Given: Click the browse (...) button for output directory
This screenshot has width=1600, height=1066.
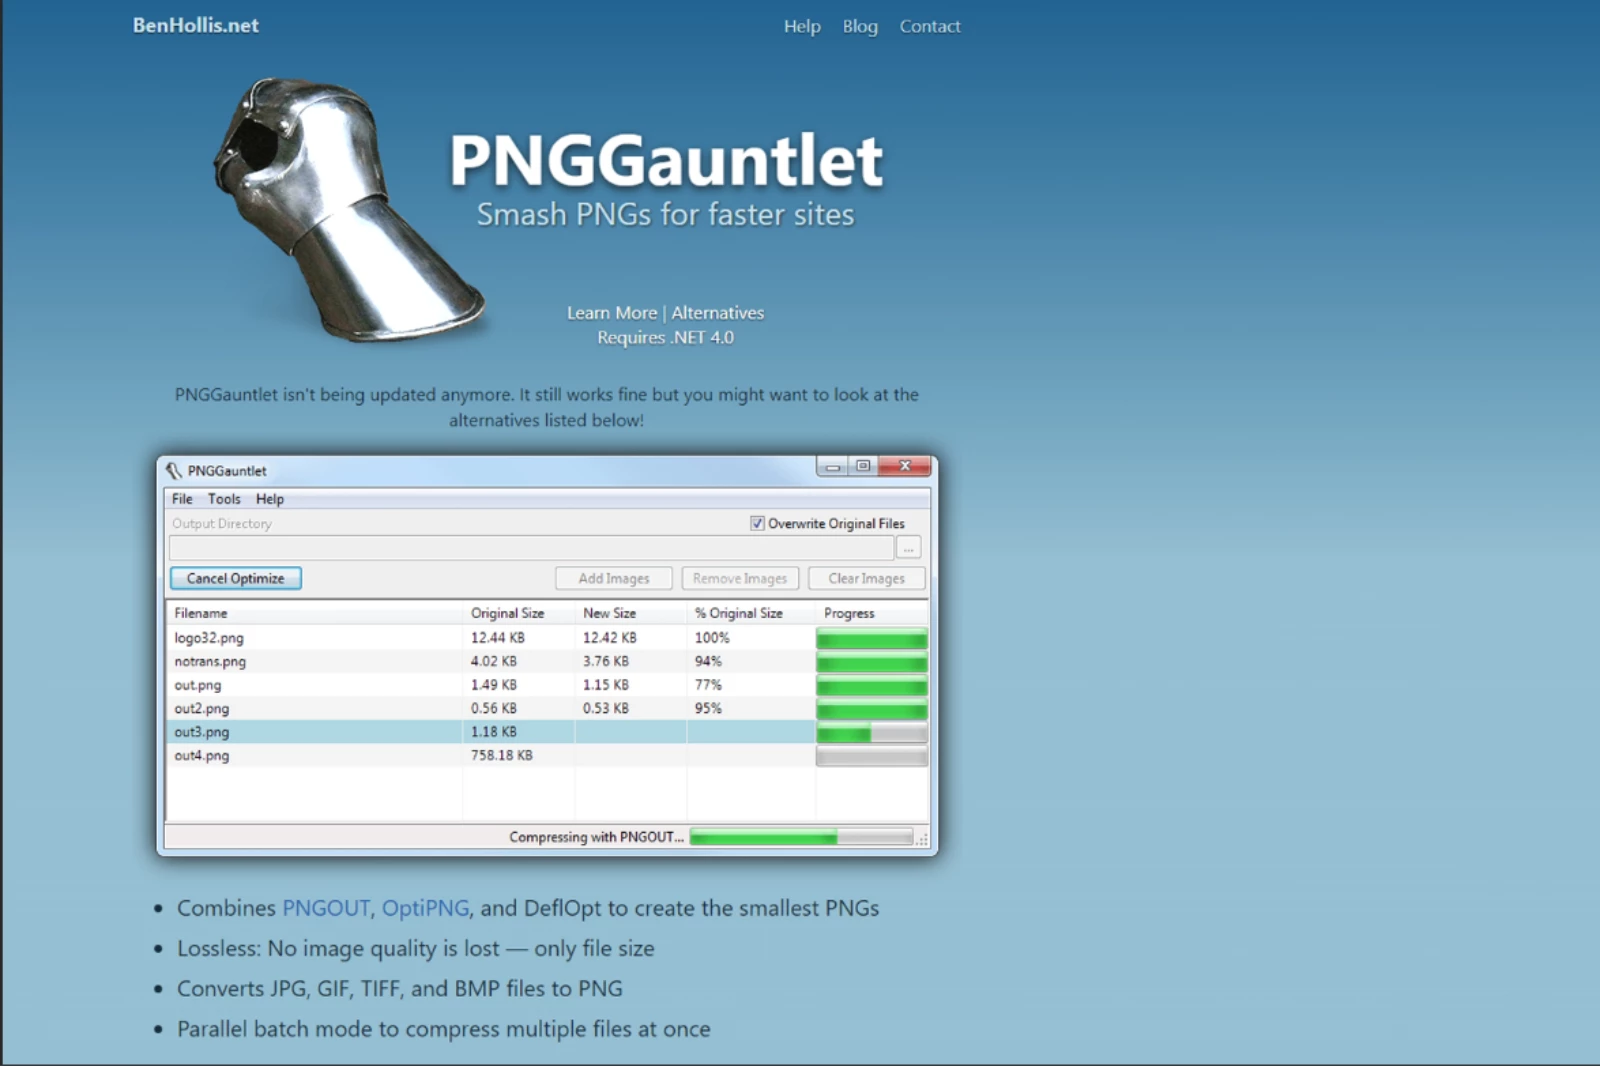Looking at the screenshot, I should tap(908, 547).
